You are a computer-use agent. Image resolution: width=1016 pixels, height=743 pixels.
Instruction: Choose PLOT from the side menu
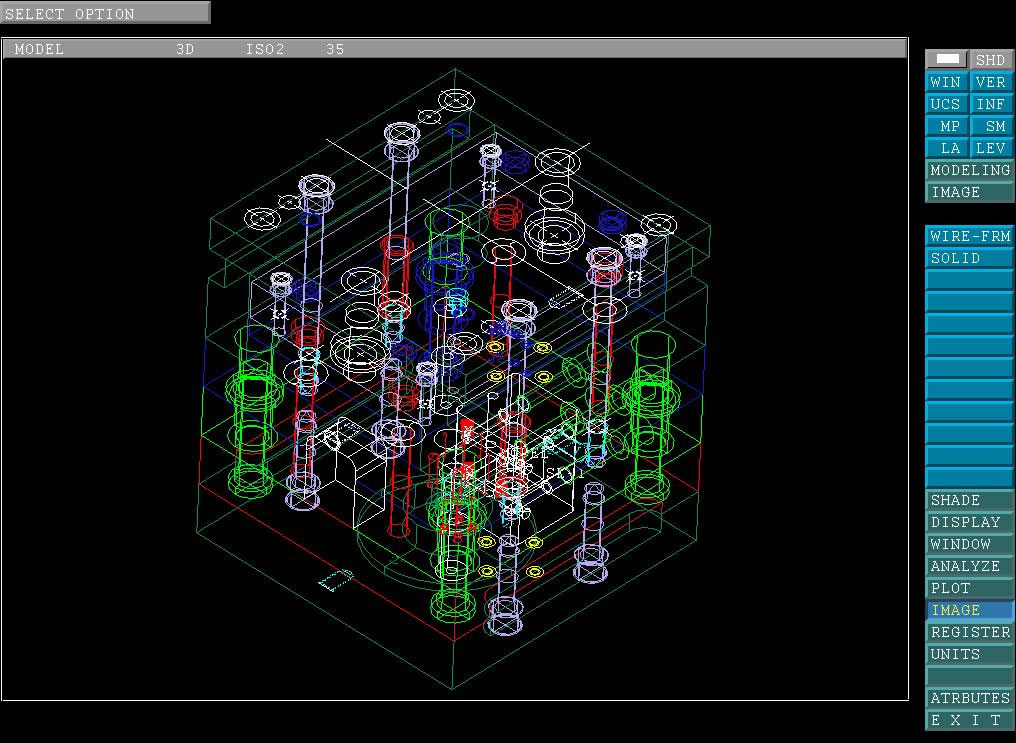[x=969, y=588]
